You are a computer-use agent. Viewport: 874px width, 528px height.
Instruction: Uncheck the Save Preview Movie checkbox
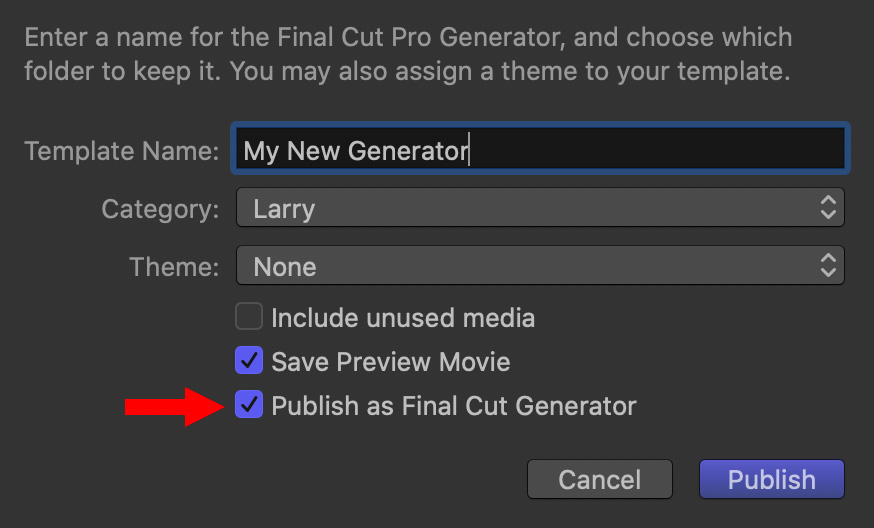pos(249,361)
